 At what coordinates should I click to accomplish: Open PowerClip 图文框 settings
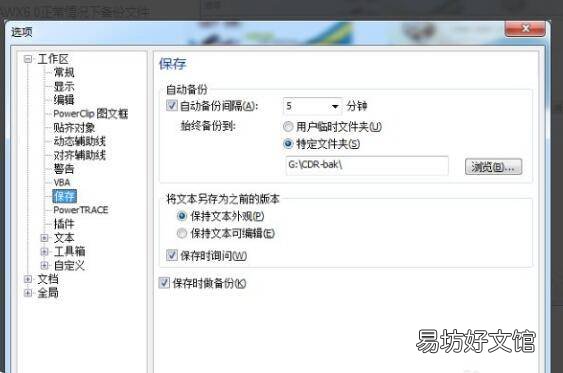point(90,114)
